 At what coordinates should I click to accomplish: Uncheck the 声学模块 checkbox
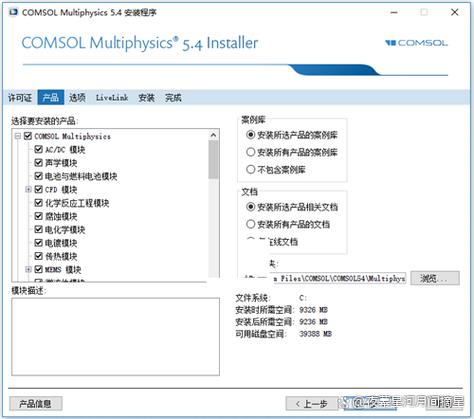tap(39, 163)
